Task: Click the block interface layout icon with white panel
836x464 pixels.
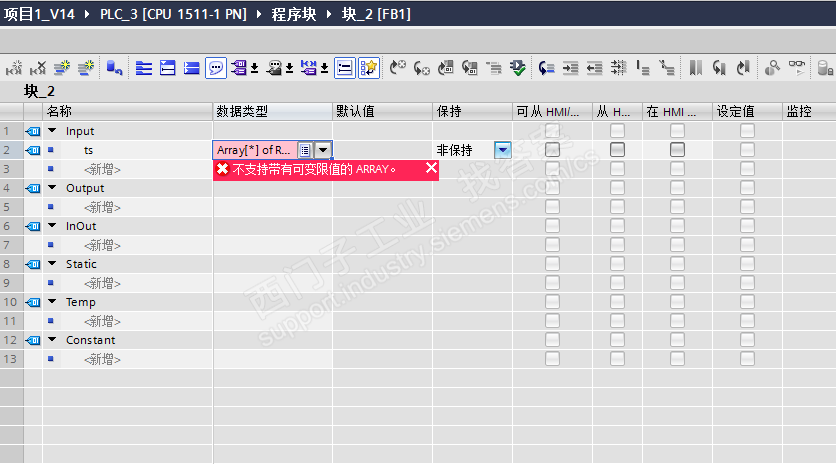Action: pyautogui.click(x=168, y=68)
